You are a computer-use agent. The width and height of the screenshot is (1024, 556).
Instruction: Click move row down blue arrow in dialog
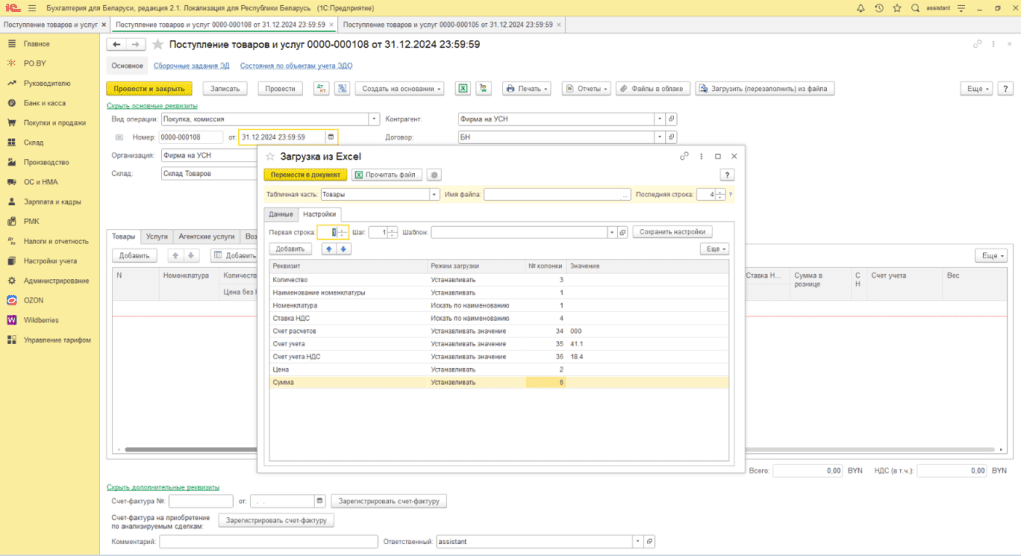tap(343, 248)
